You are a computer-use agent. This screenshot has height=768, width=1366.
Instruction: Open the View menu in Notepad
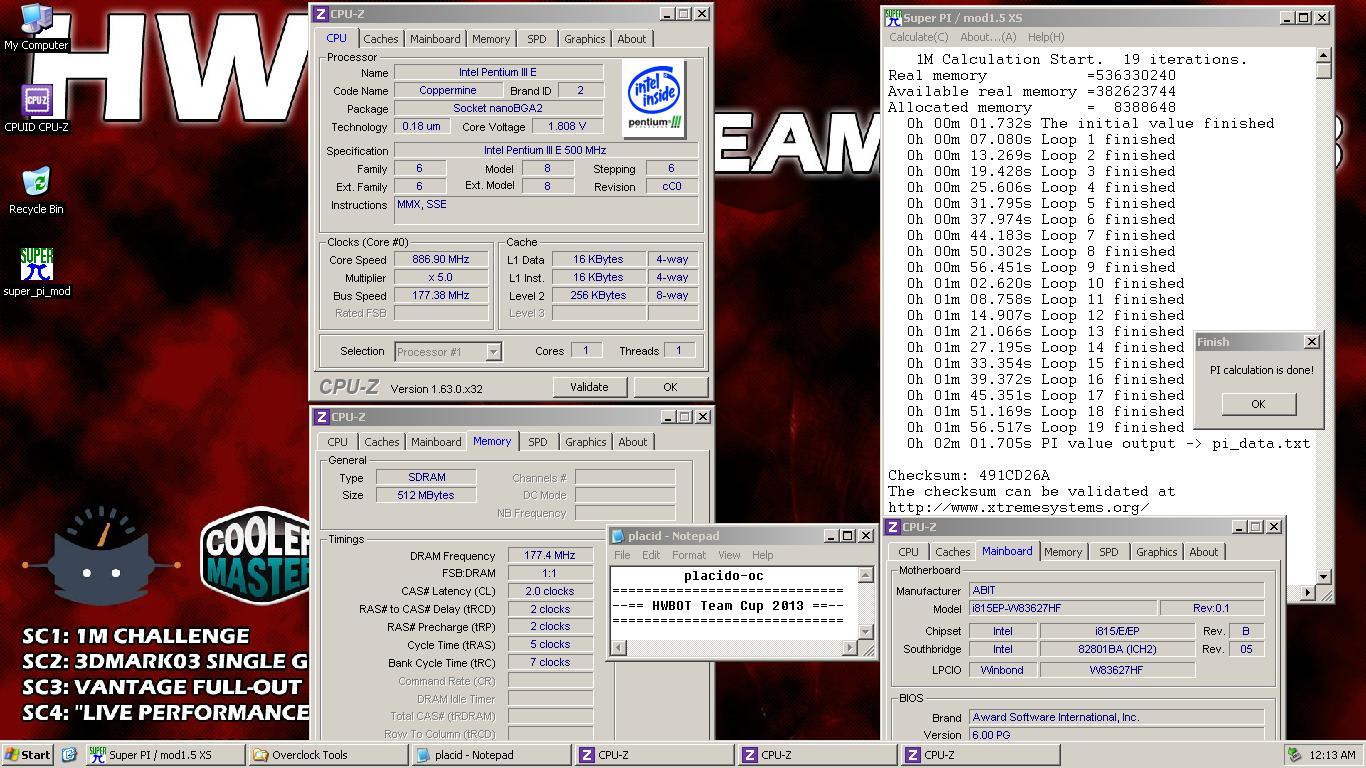click(x=729, y=555)
